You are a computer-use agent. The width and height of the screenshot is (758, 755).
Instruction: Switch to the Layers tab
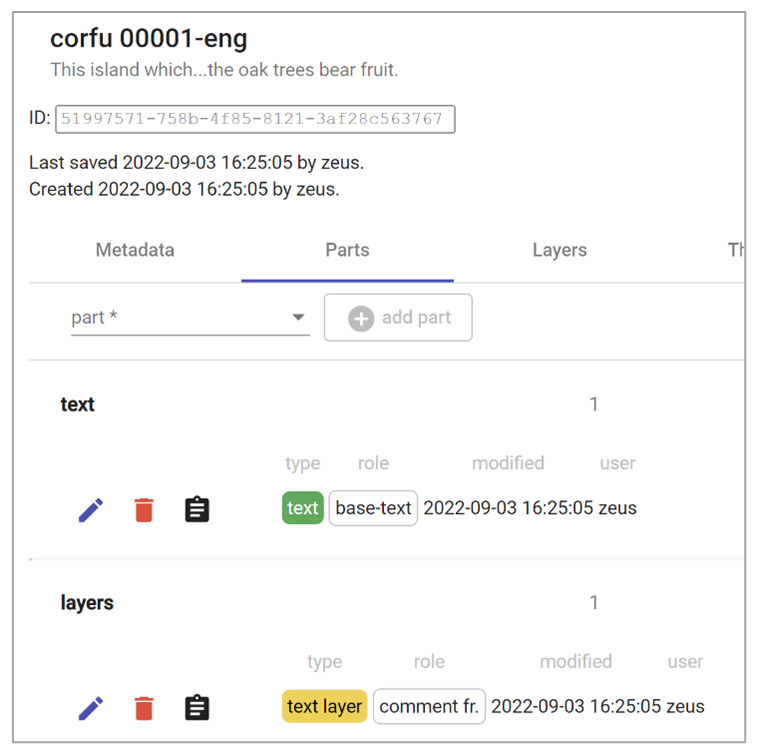pyautogui.click(x=560, y=250)
